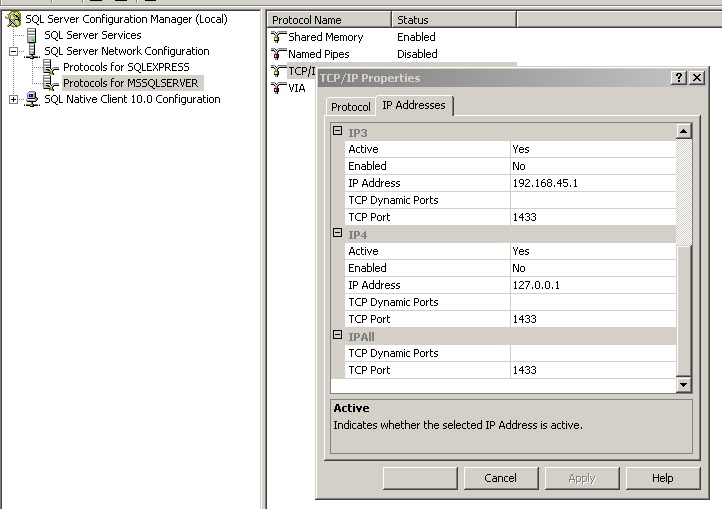
Task: Click the SQL Server Services icon
Action: click(x=31, y=35)
